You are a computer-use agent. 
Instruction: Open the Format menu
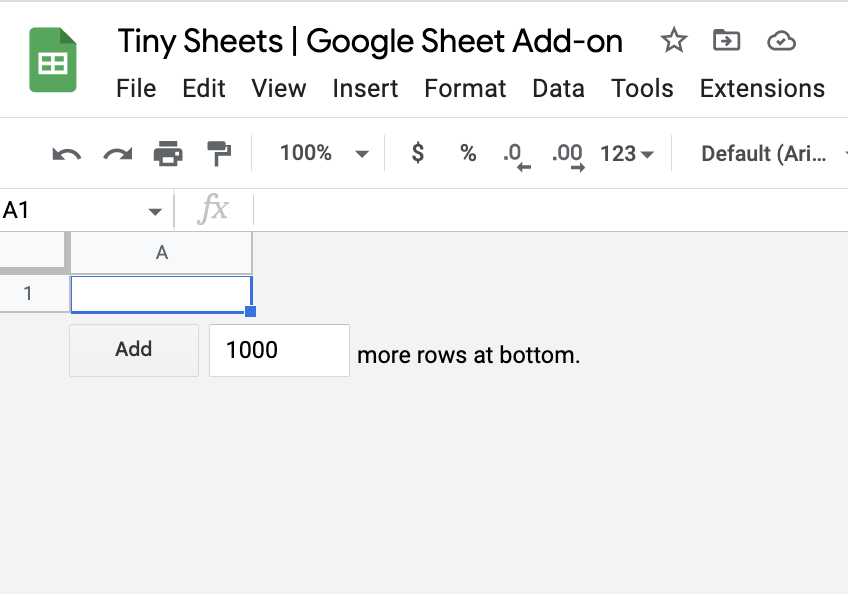point(465,88)
